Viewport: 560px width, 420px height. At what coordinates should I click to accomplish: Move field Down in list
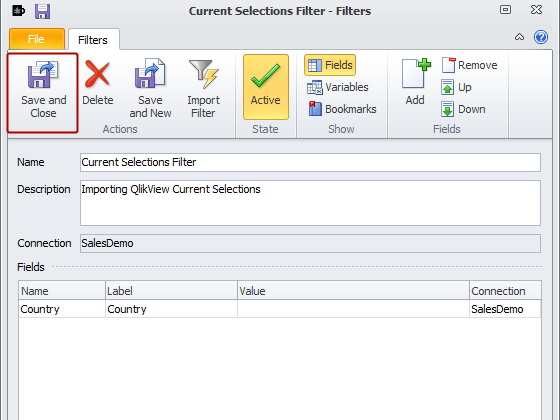click(463, 109)
